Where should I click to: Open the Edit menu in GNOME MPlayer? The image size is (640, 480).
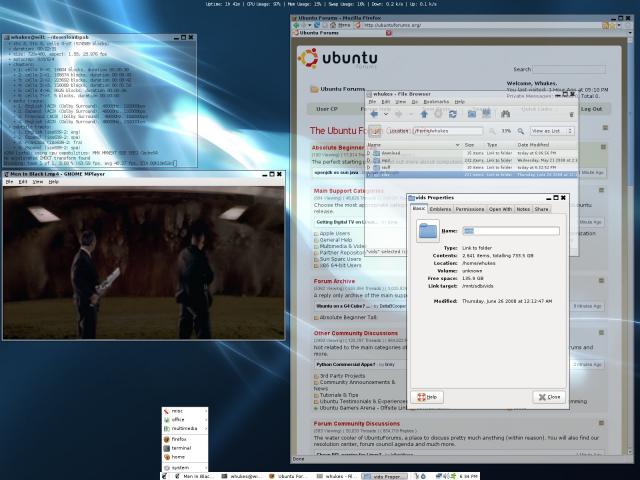(23, 182)
